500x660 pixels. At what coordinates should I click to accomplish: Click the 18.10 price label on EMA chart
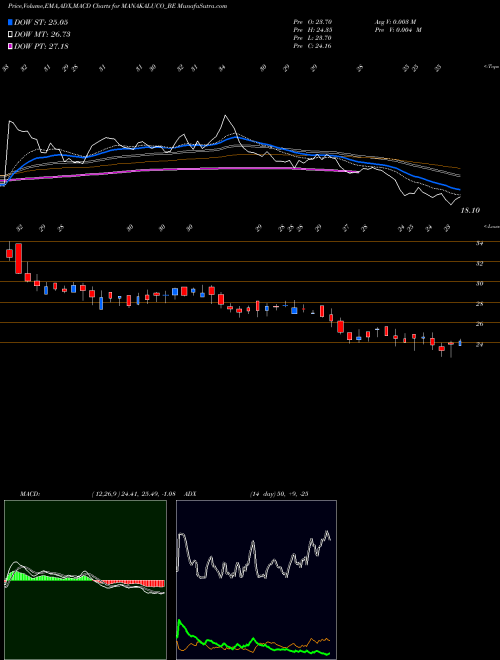[x=470, y=210]
